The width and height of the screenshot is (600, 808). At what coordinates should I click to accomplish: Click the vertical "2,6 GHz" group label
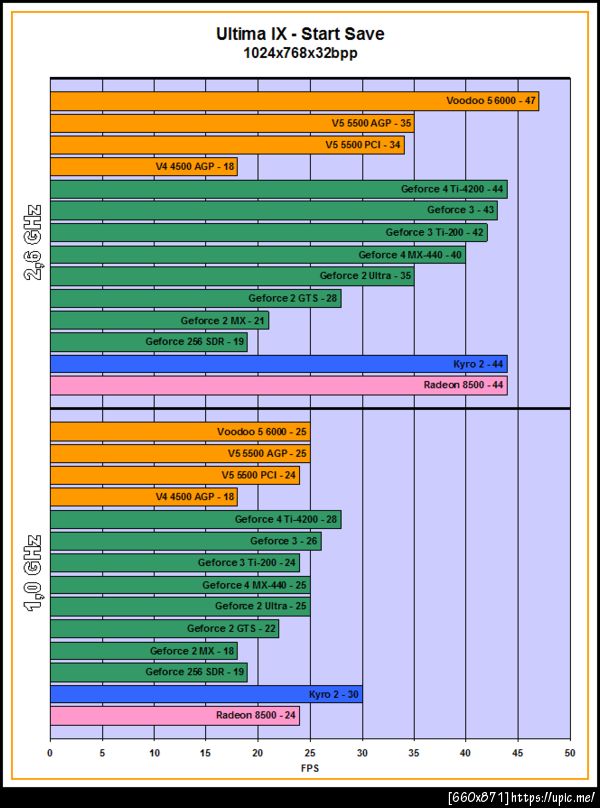point(33,242)
